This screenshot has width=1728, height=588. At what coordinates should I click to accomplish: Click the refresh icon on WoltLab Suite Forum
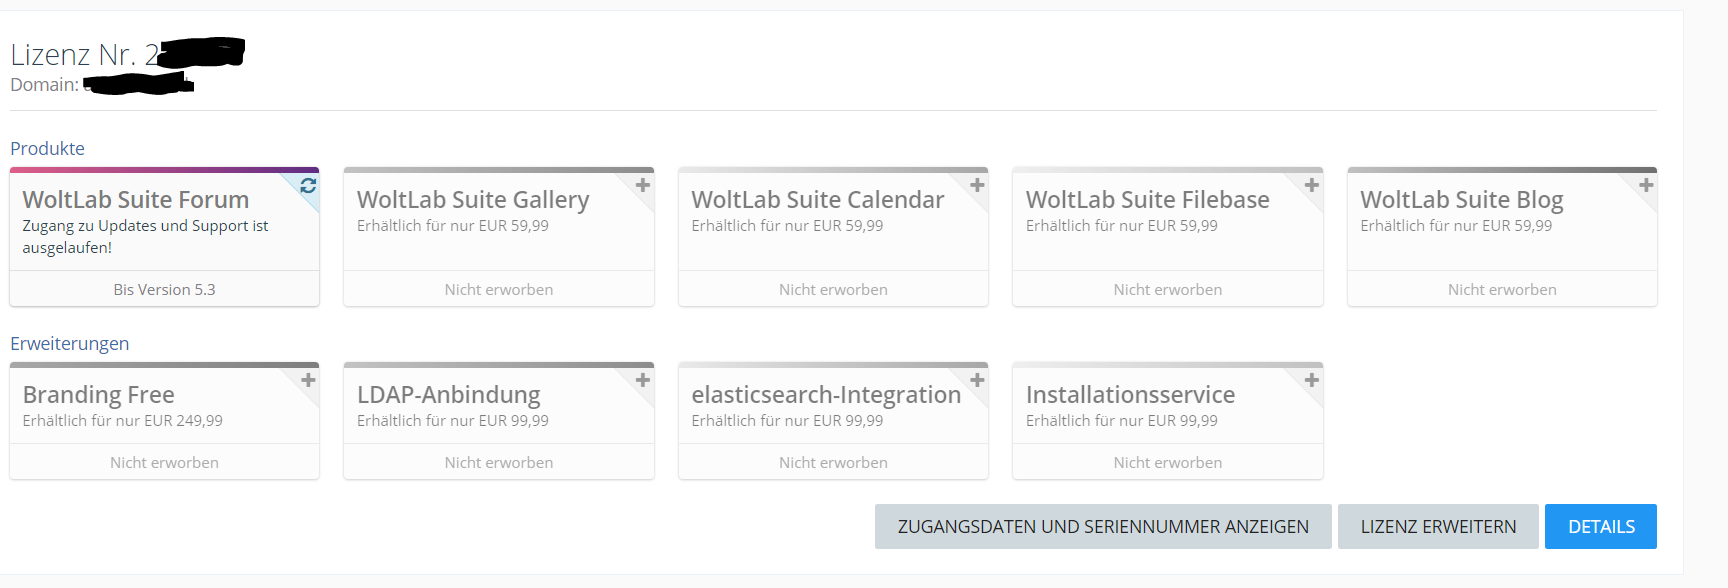[308, 186]
